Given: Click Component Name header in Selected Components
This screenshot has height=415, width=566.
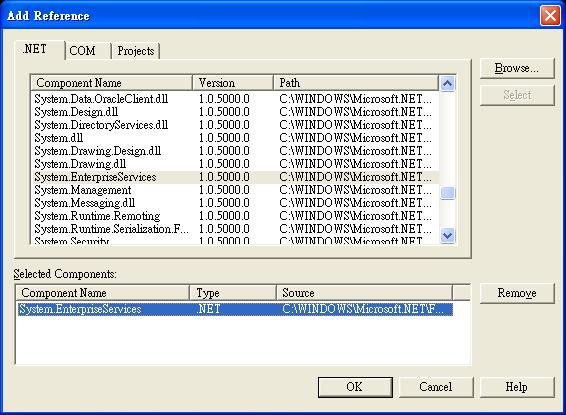Looking at the screenshot, I should 103,293.
